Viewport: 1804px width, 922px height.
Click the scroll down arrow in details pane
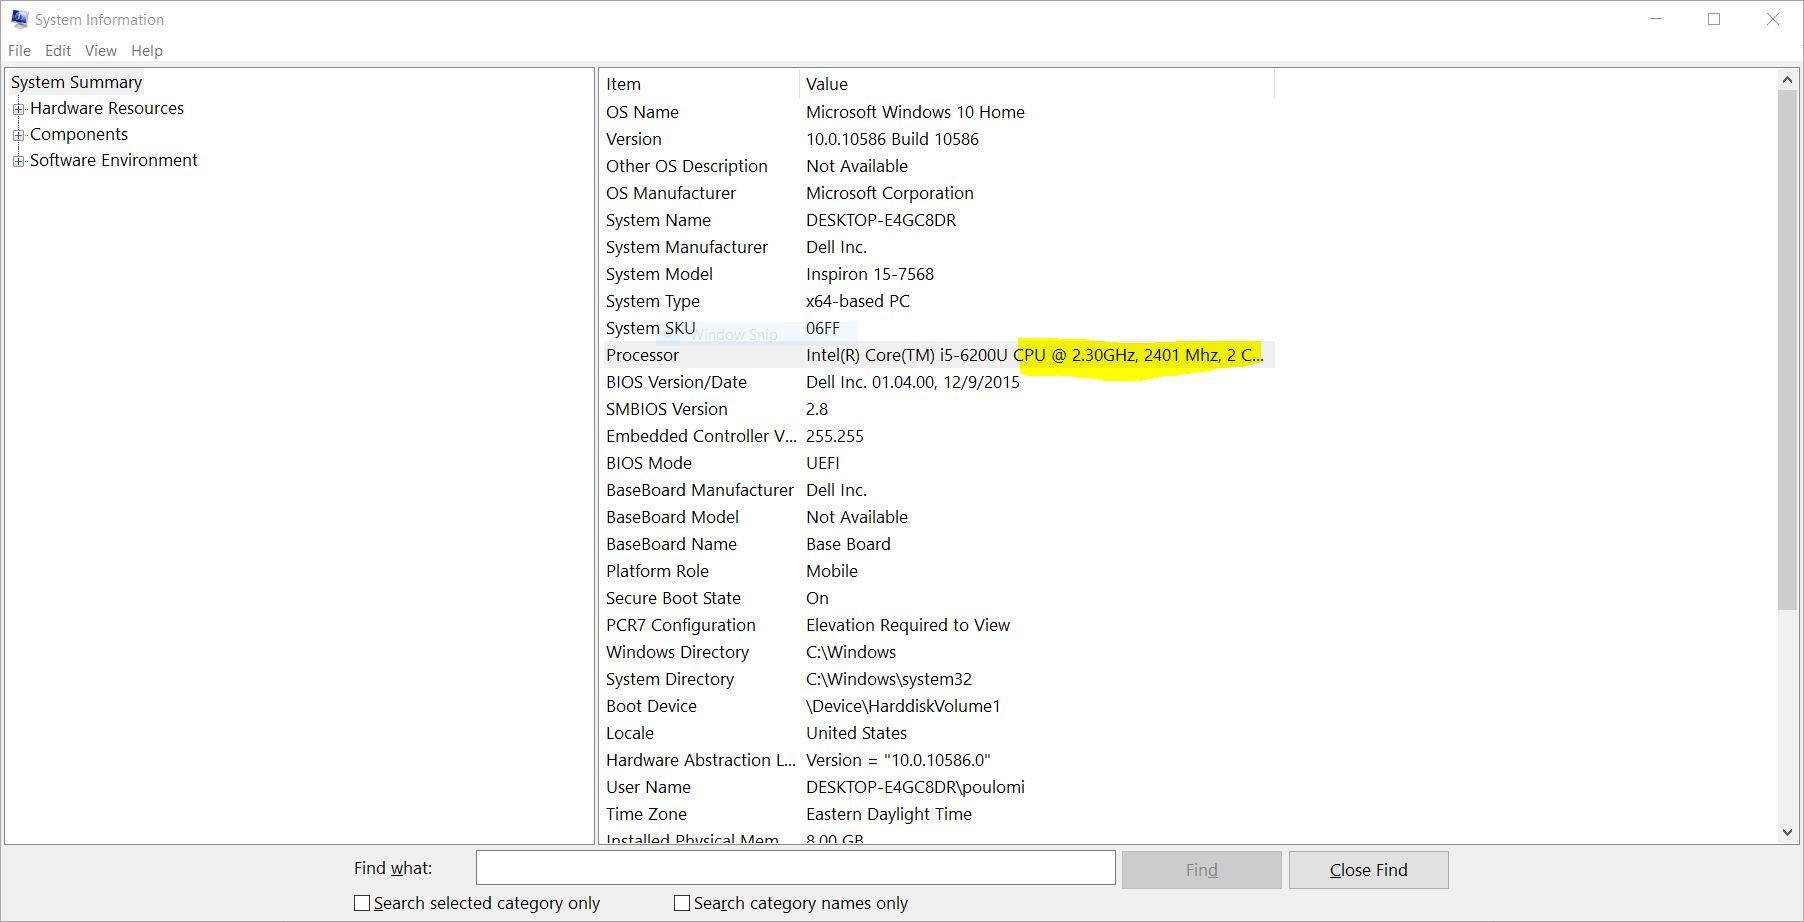click(1787, 832)
